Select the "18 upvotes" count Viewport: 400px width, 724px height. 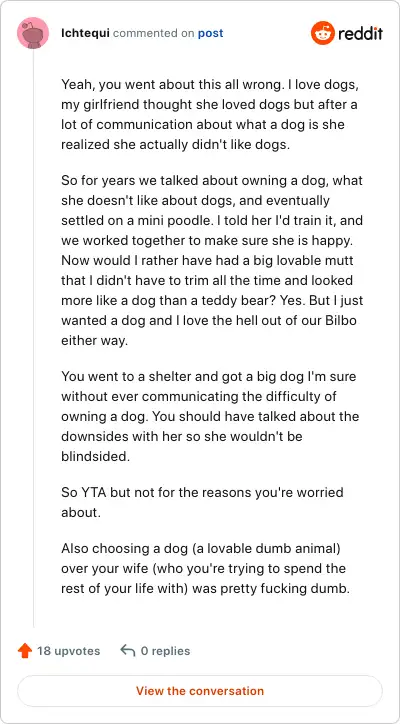[x=69, y=651]
